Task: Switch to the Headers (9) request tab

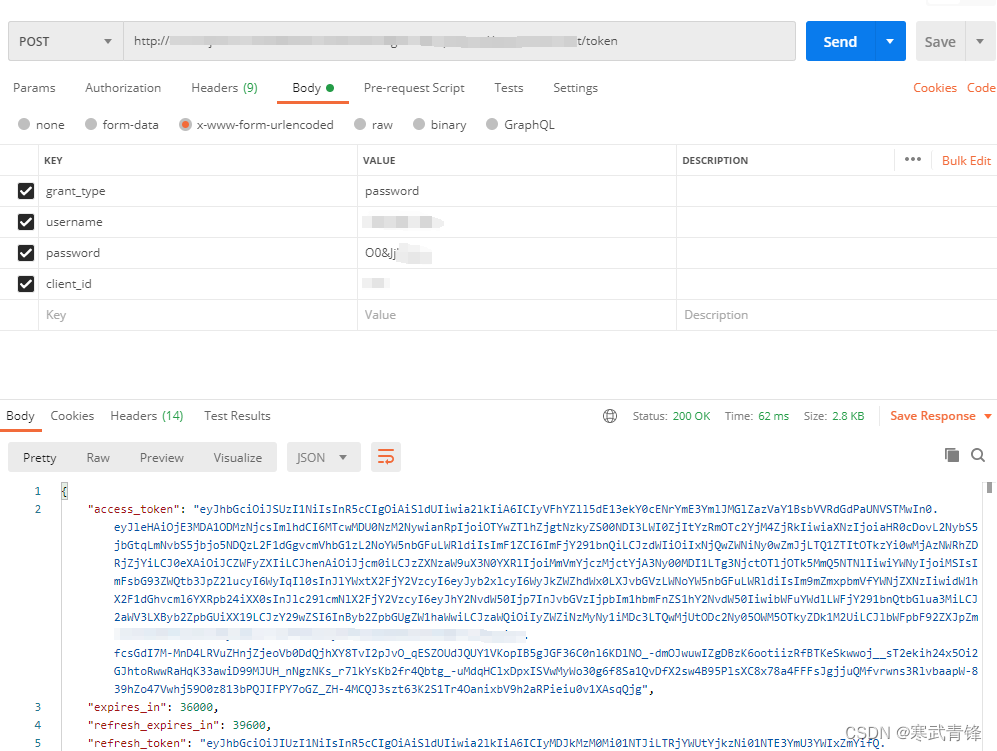Action: [224, 88]
